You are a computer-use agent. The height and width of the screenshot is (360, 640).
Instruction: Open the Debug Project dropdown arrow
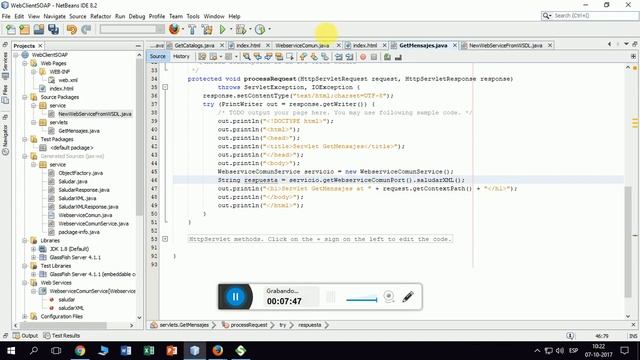(x=250, y=29)
